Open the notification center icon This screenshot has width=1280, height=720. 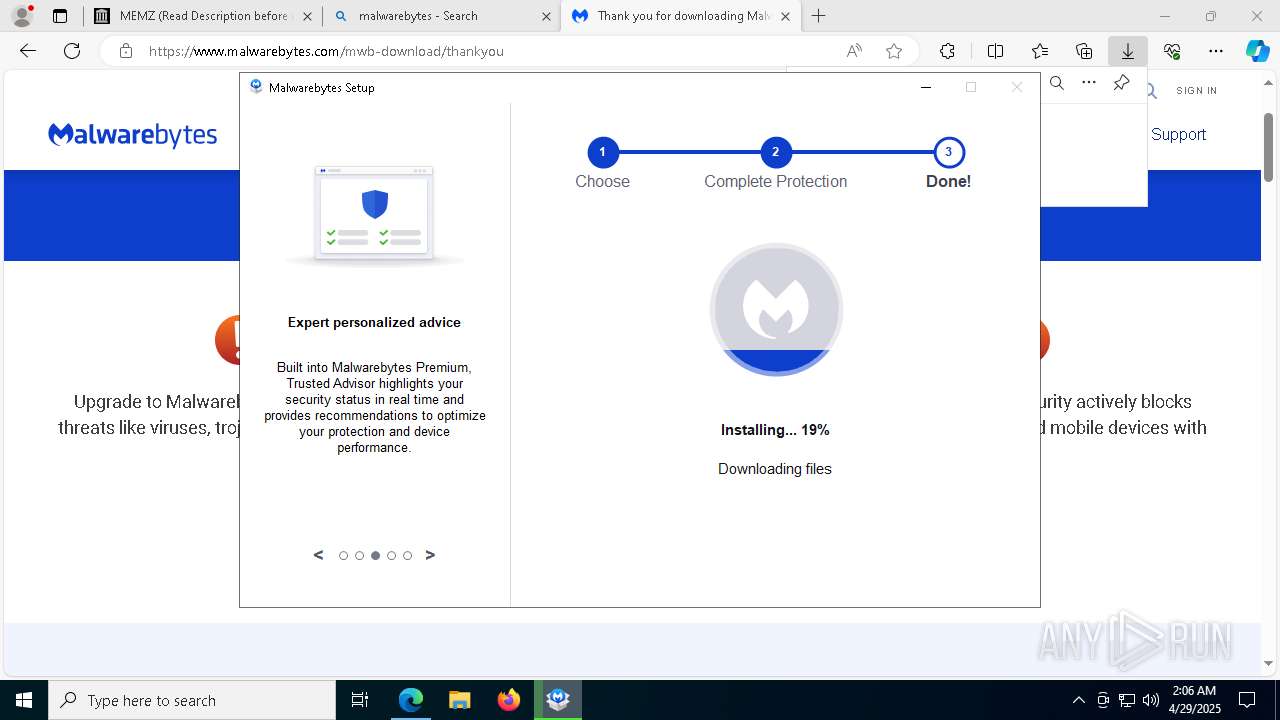coord(1247,700)
